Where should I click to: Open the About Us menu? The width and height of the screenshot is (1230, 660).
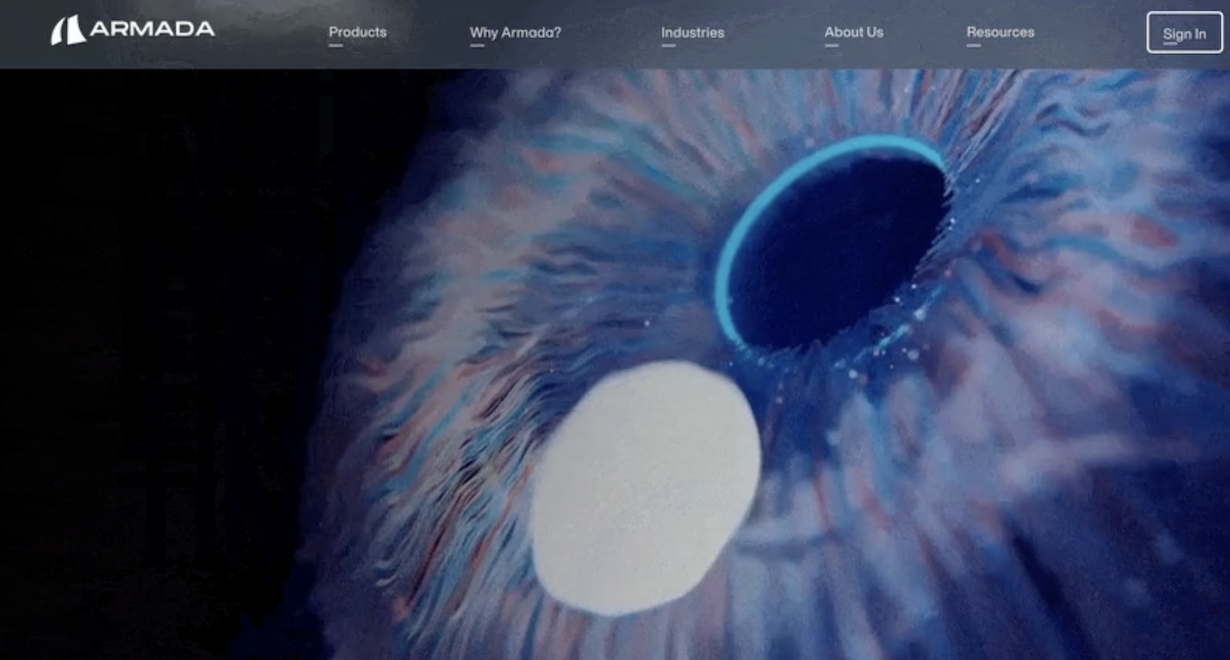[853, 32]
